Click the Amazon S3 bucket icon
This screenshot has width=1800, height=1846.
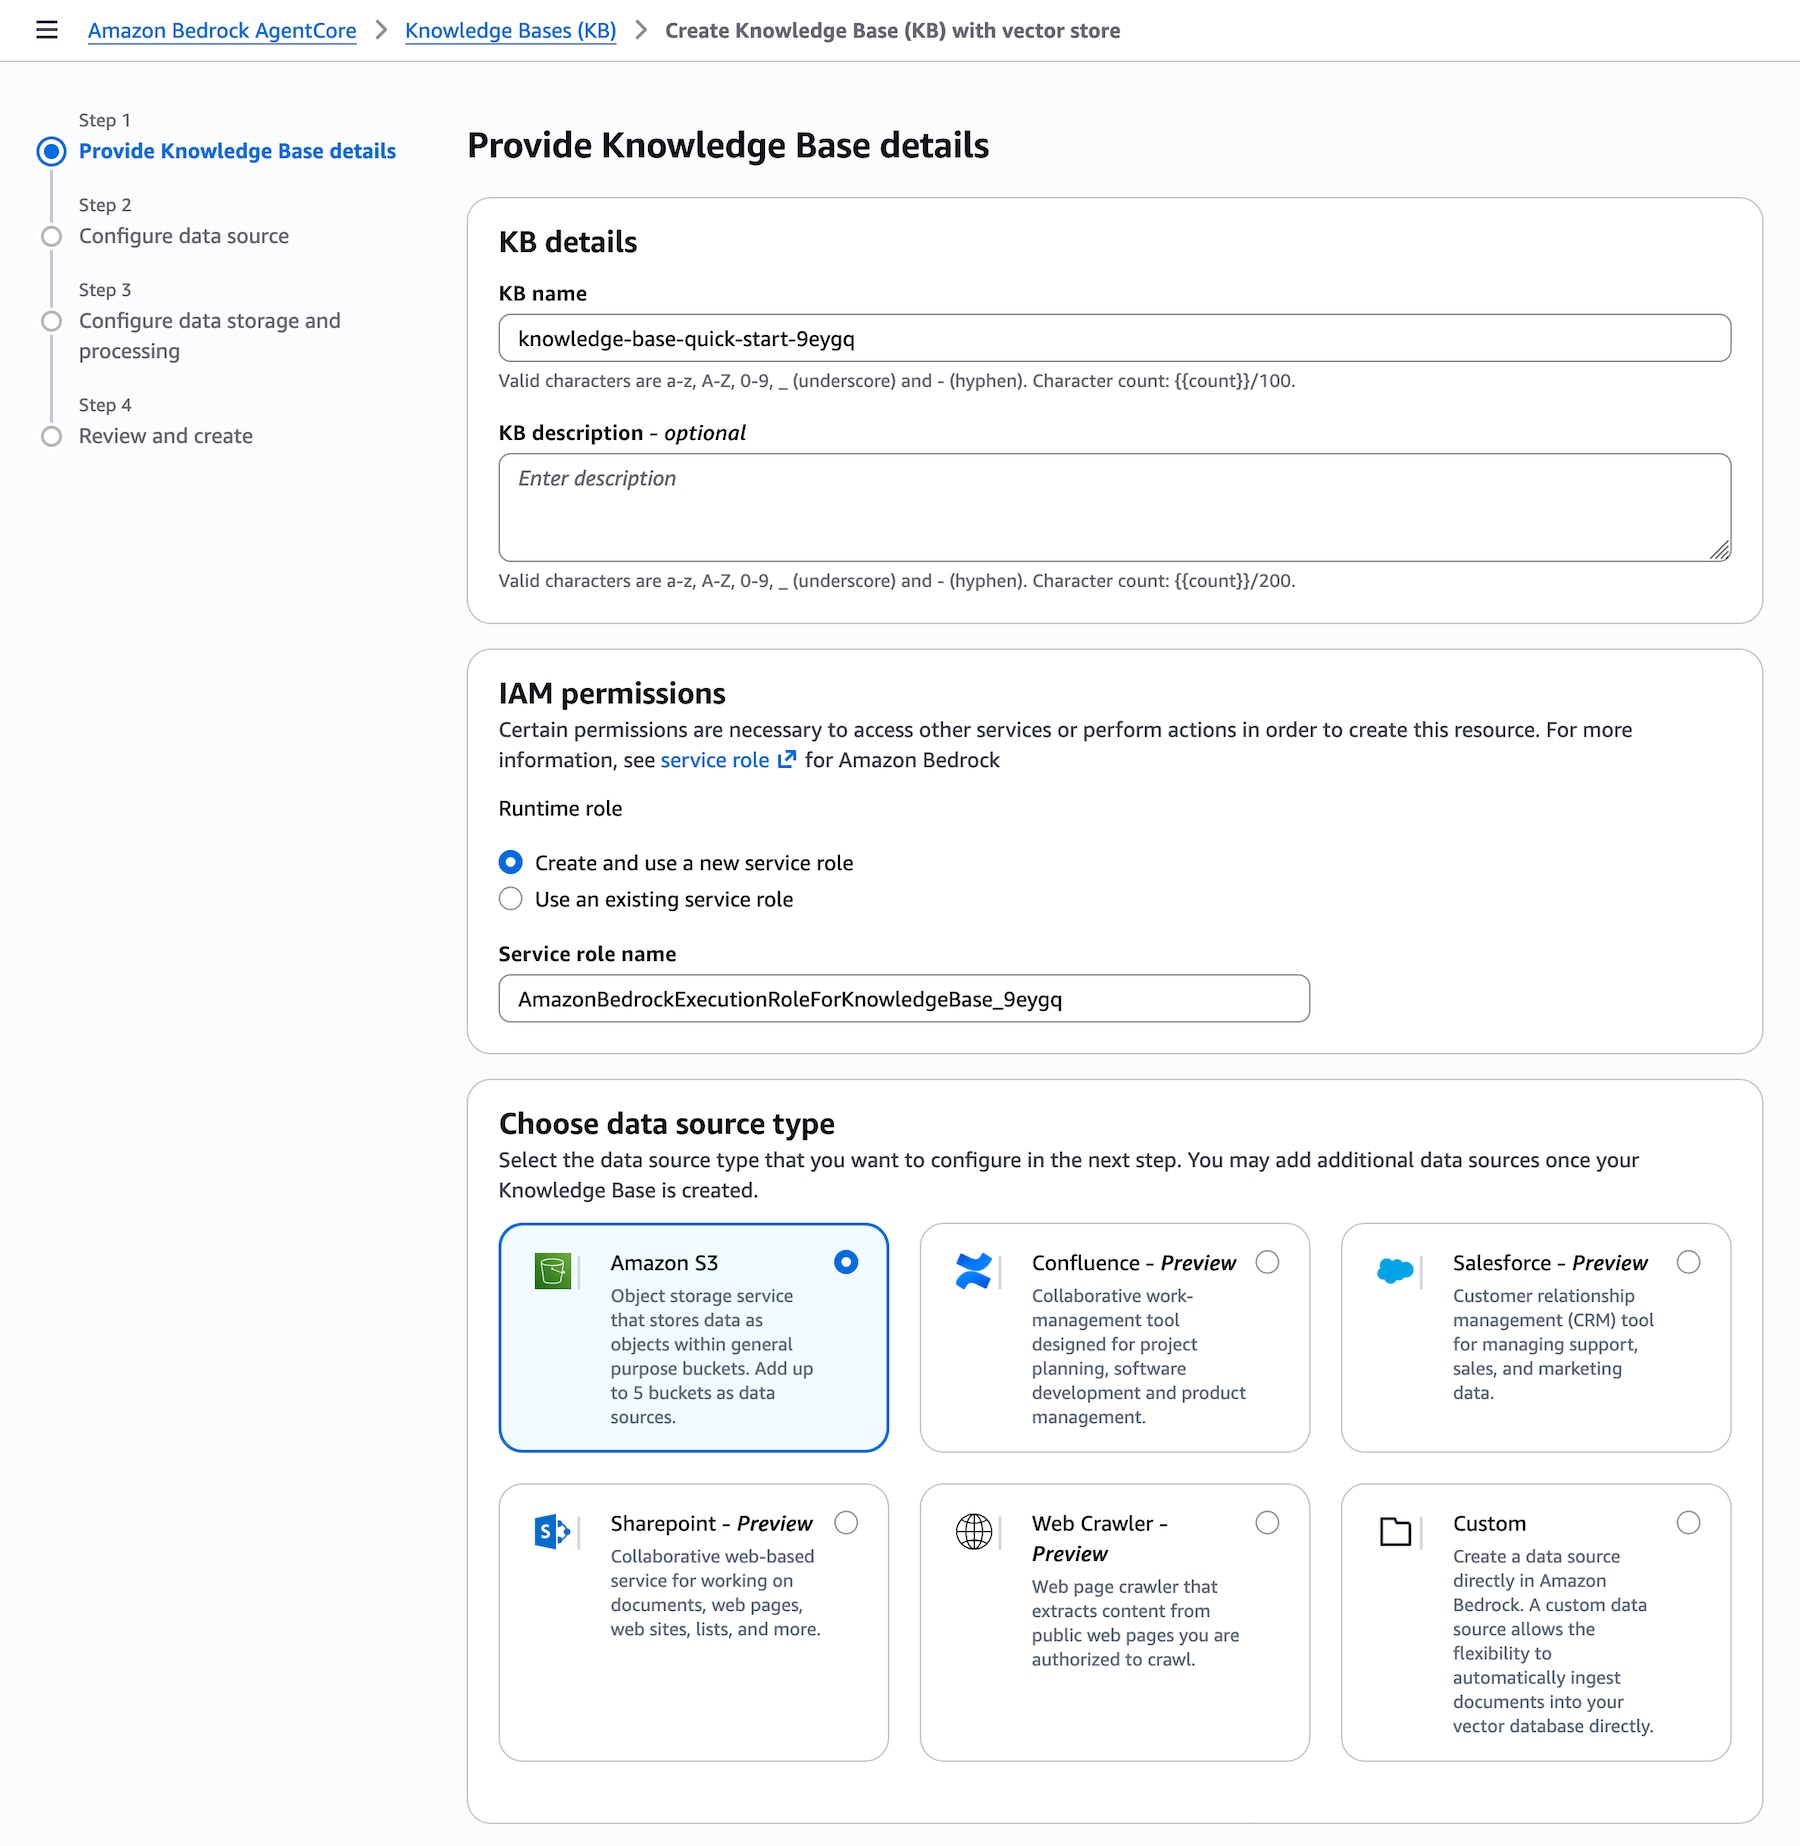click(553, 1271)
